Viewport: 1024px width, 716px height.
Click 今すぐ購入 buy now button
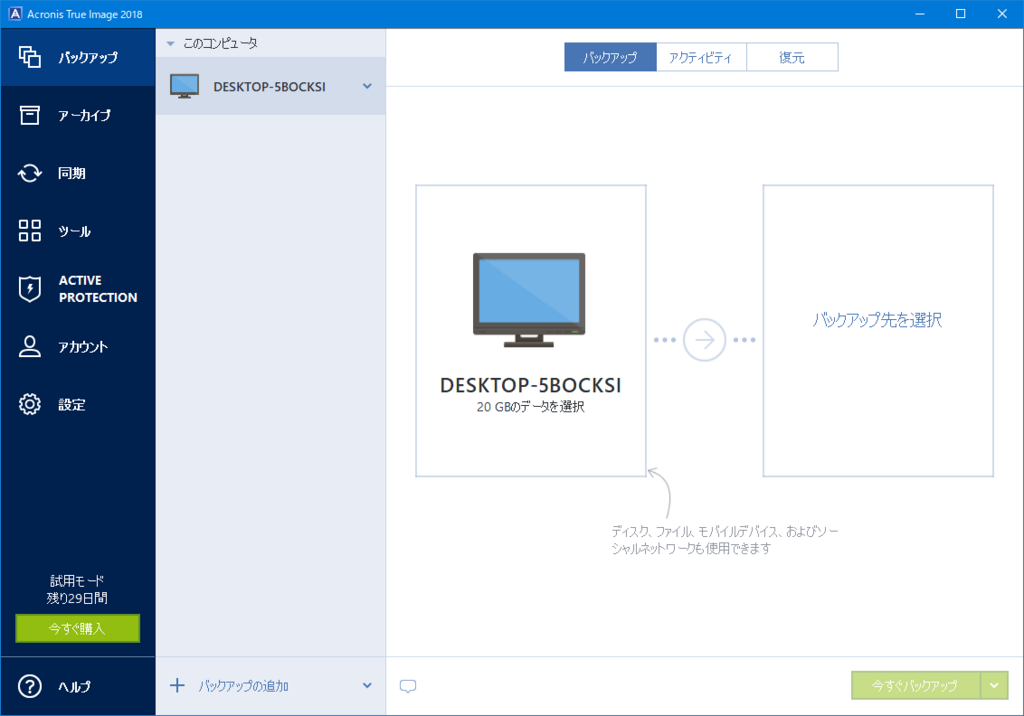tap(78, 628)
